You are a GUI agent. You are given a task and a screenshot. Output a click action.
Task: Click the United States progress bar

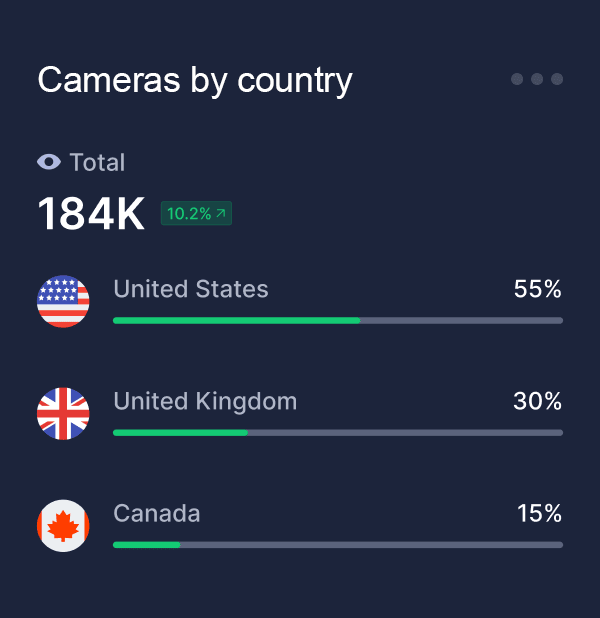(x=337, y=320)
